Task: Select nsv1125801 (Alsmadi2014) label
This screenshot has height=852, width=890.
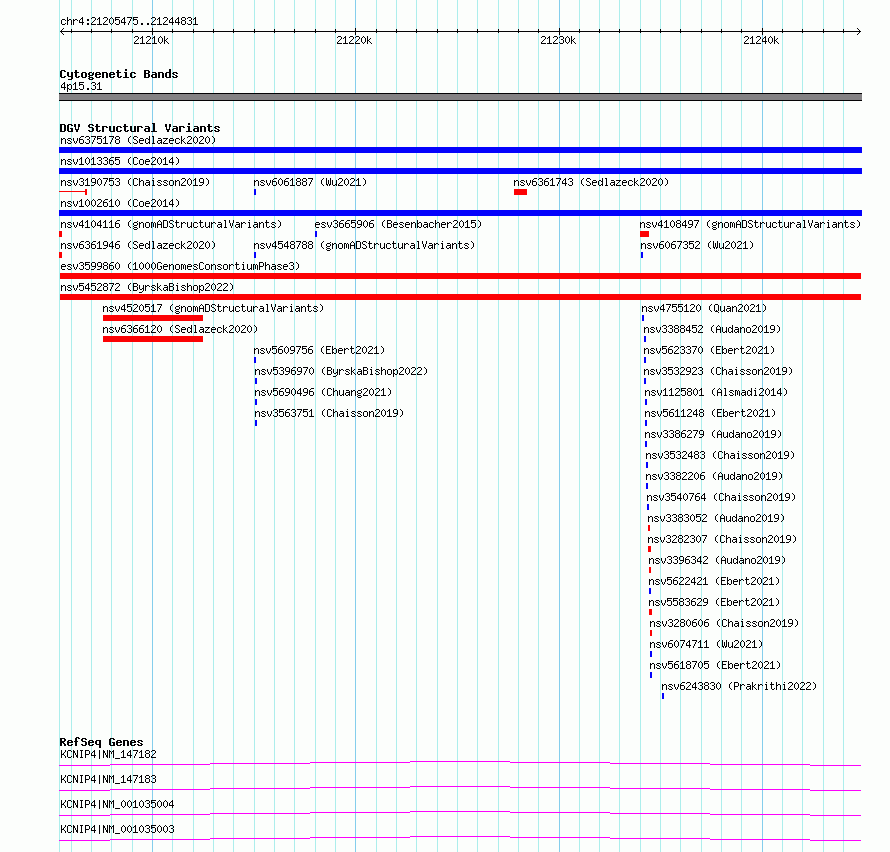Action: (716, 392)
